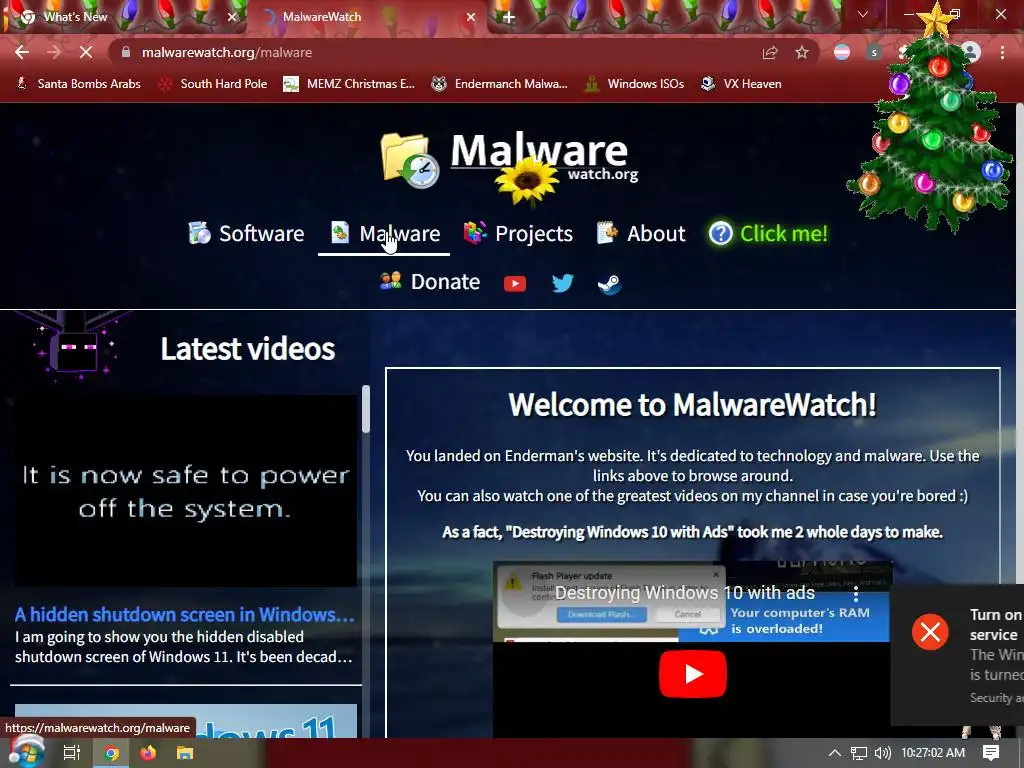This screenshot has width=1024, height=768.
Task: Open the network tray icon
Action: tap(859, 753)
